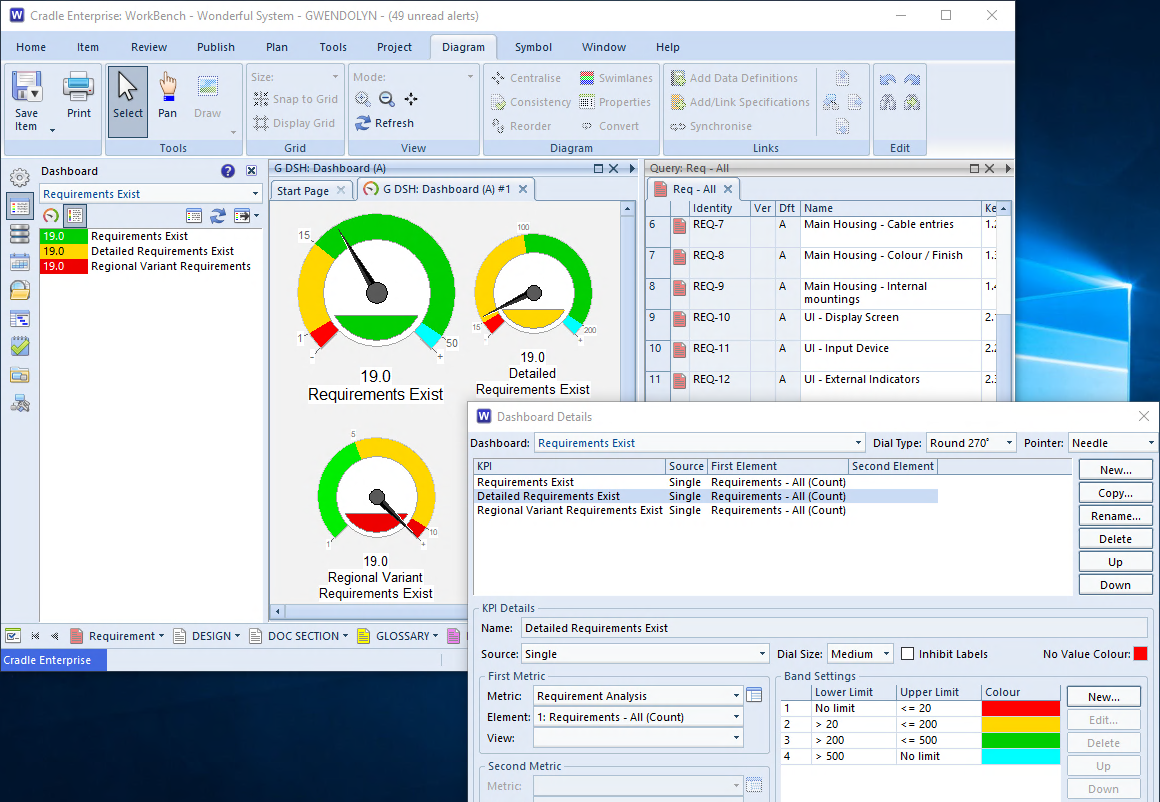Click the checklist notepad sidebar icon
This screenshot has width=1160, height=802.
pos(20,346)
